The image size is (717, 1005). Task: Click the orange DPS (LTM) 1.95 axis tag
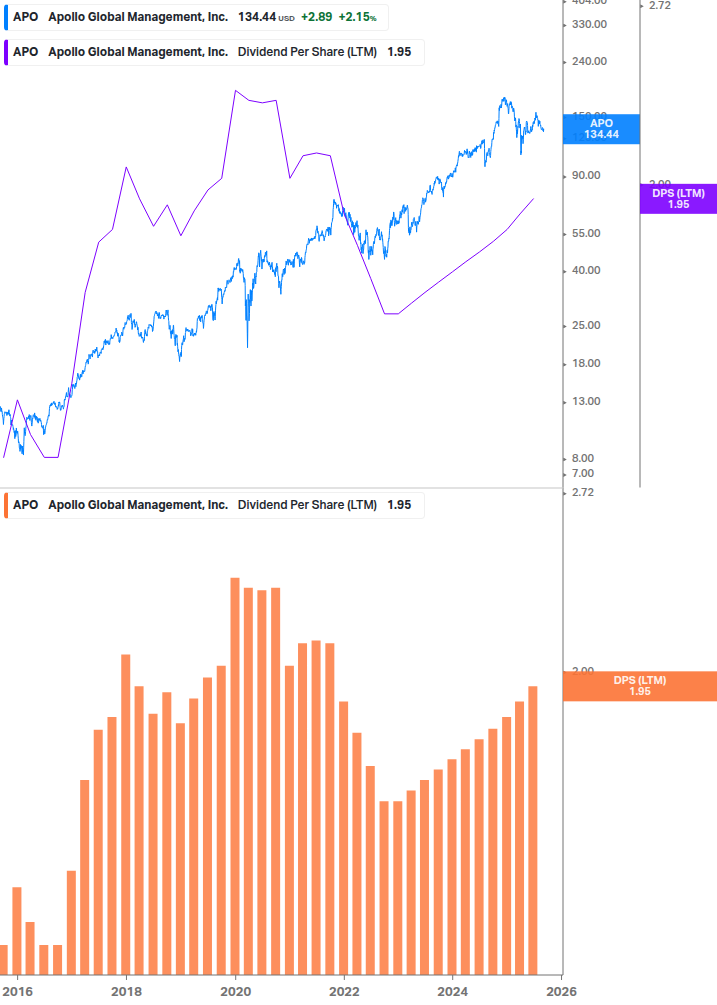639,686
